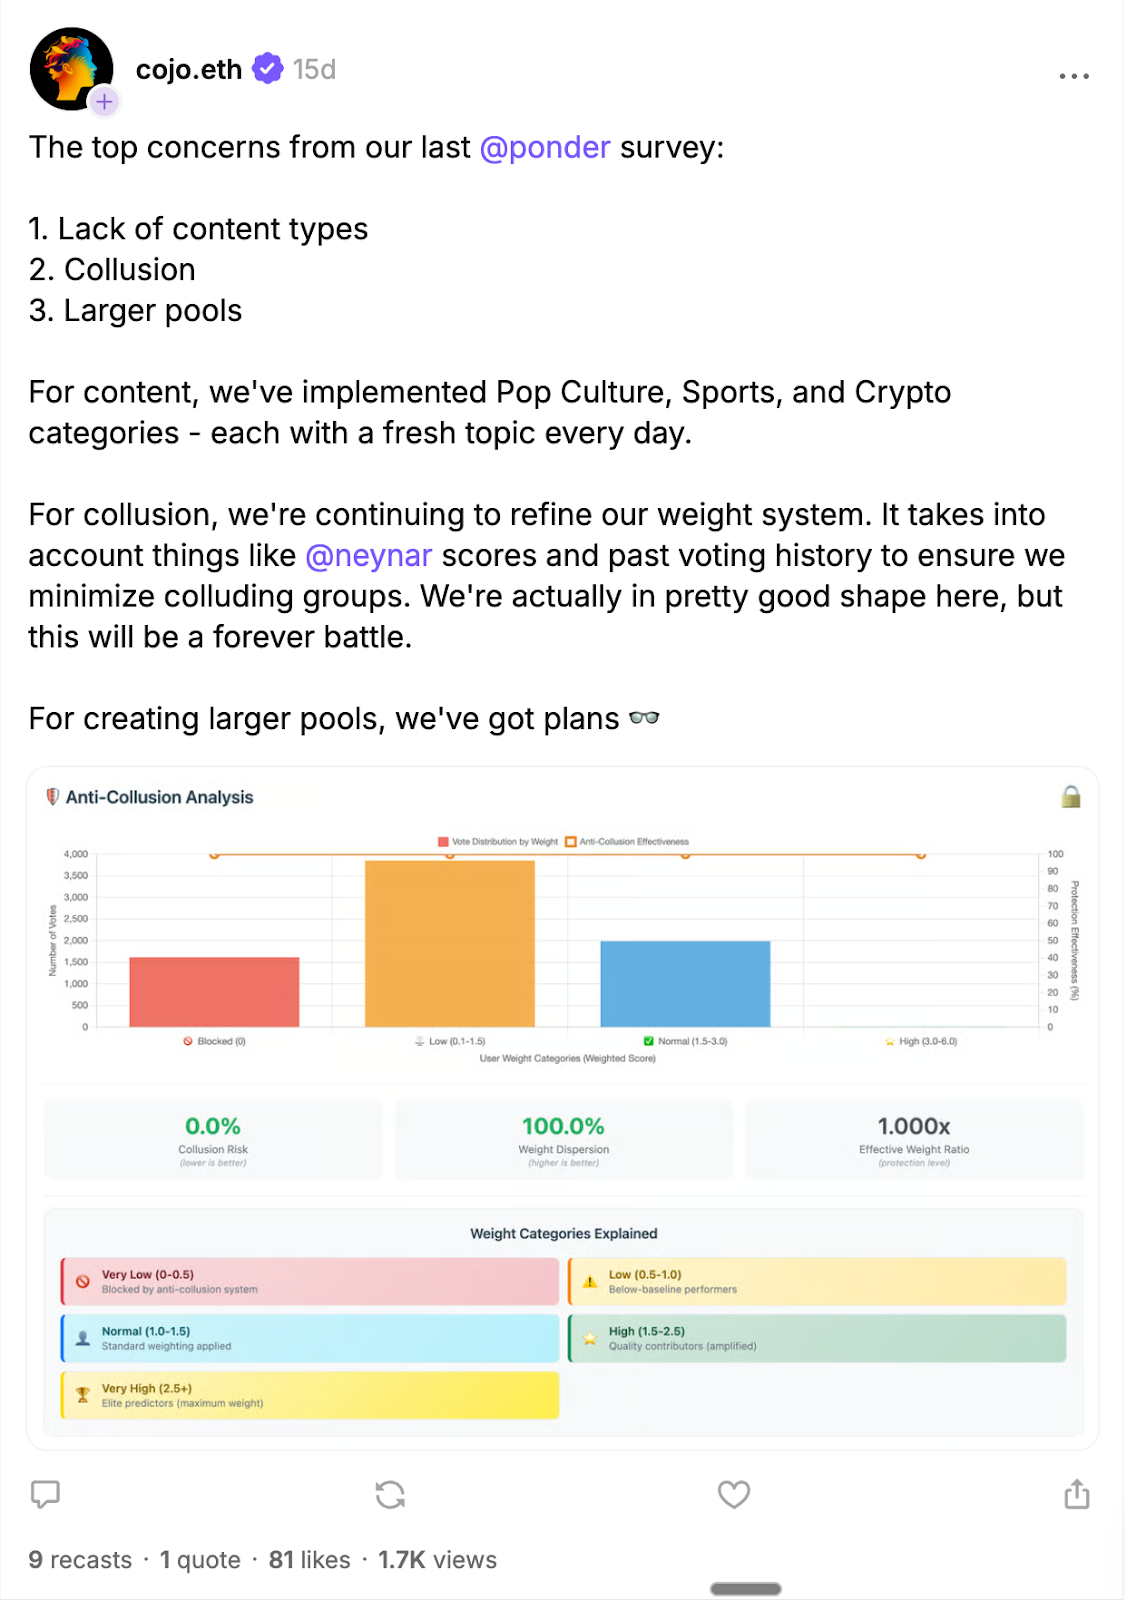Follow cojo.eth via the plus badge
Viewport: 1127px width, 1600px height.
click(x=104, y=102)
